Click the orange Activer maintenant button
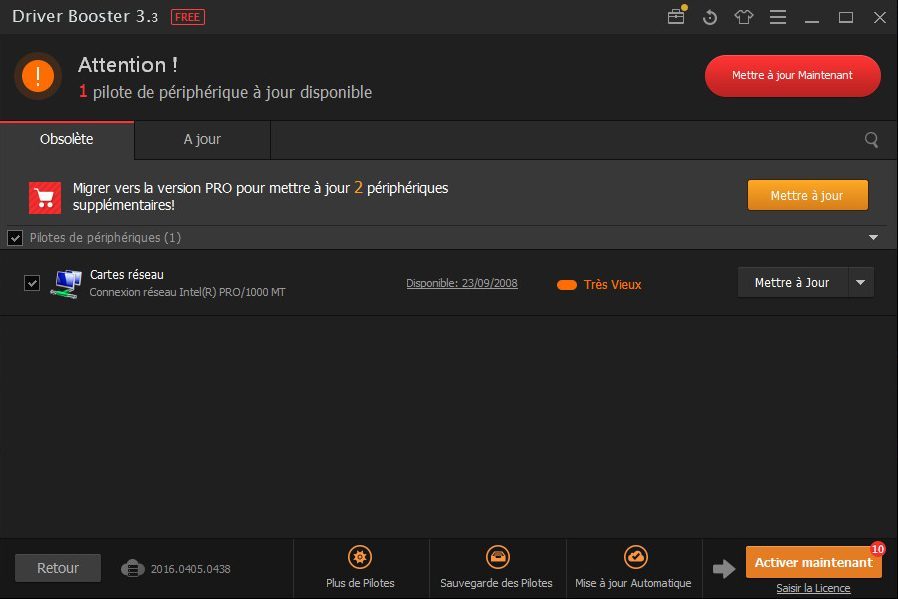Image resolution: width=898 pixels, height=599 pixels. 813,562
